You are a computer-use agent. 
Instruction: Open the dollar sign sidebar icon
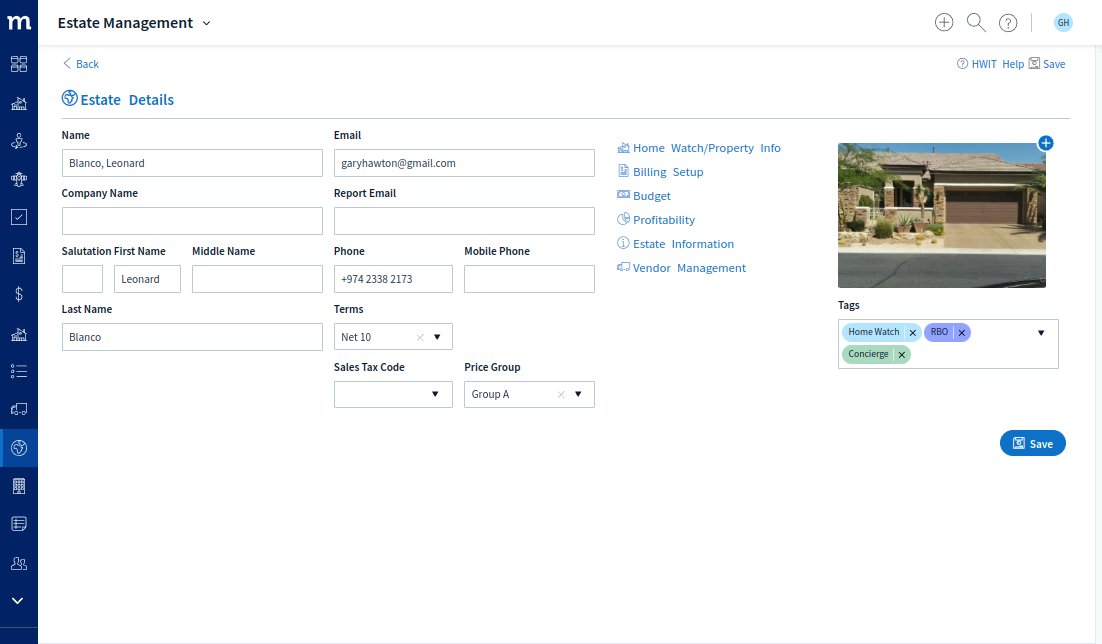pos(19,294)
